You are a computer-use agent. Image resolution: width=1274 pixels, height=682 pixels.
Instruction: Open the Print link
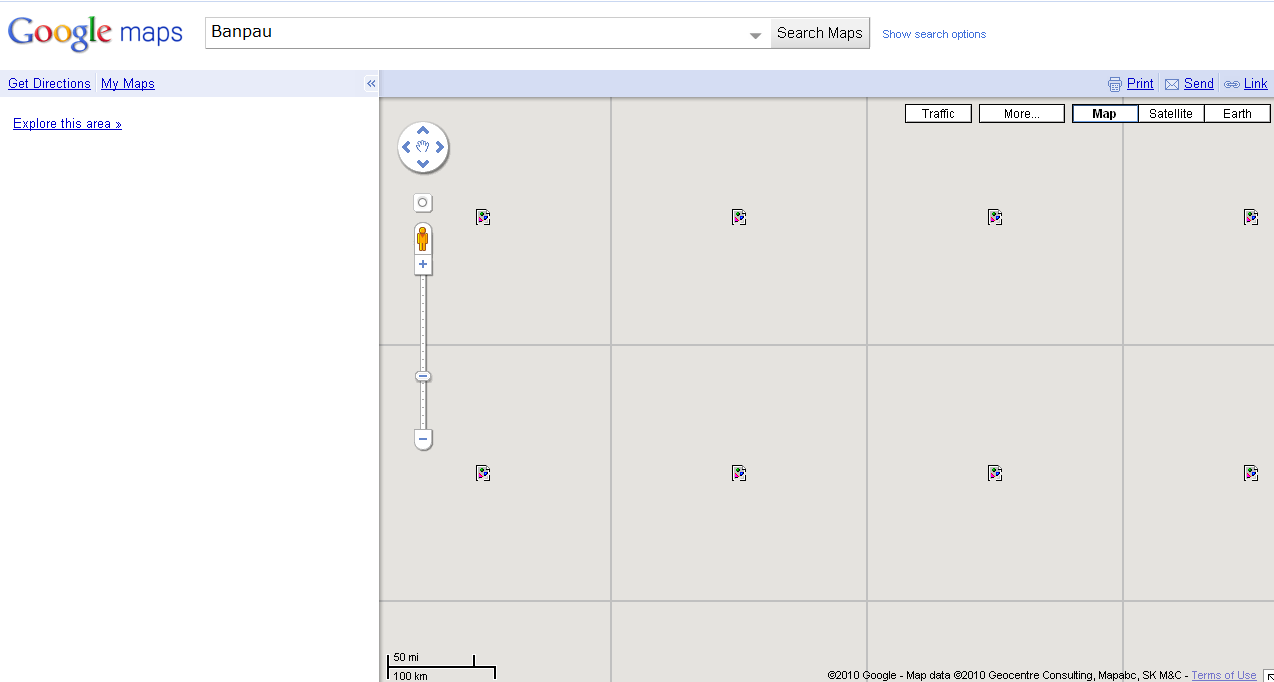tap(1140, 84)
